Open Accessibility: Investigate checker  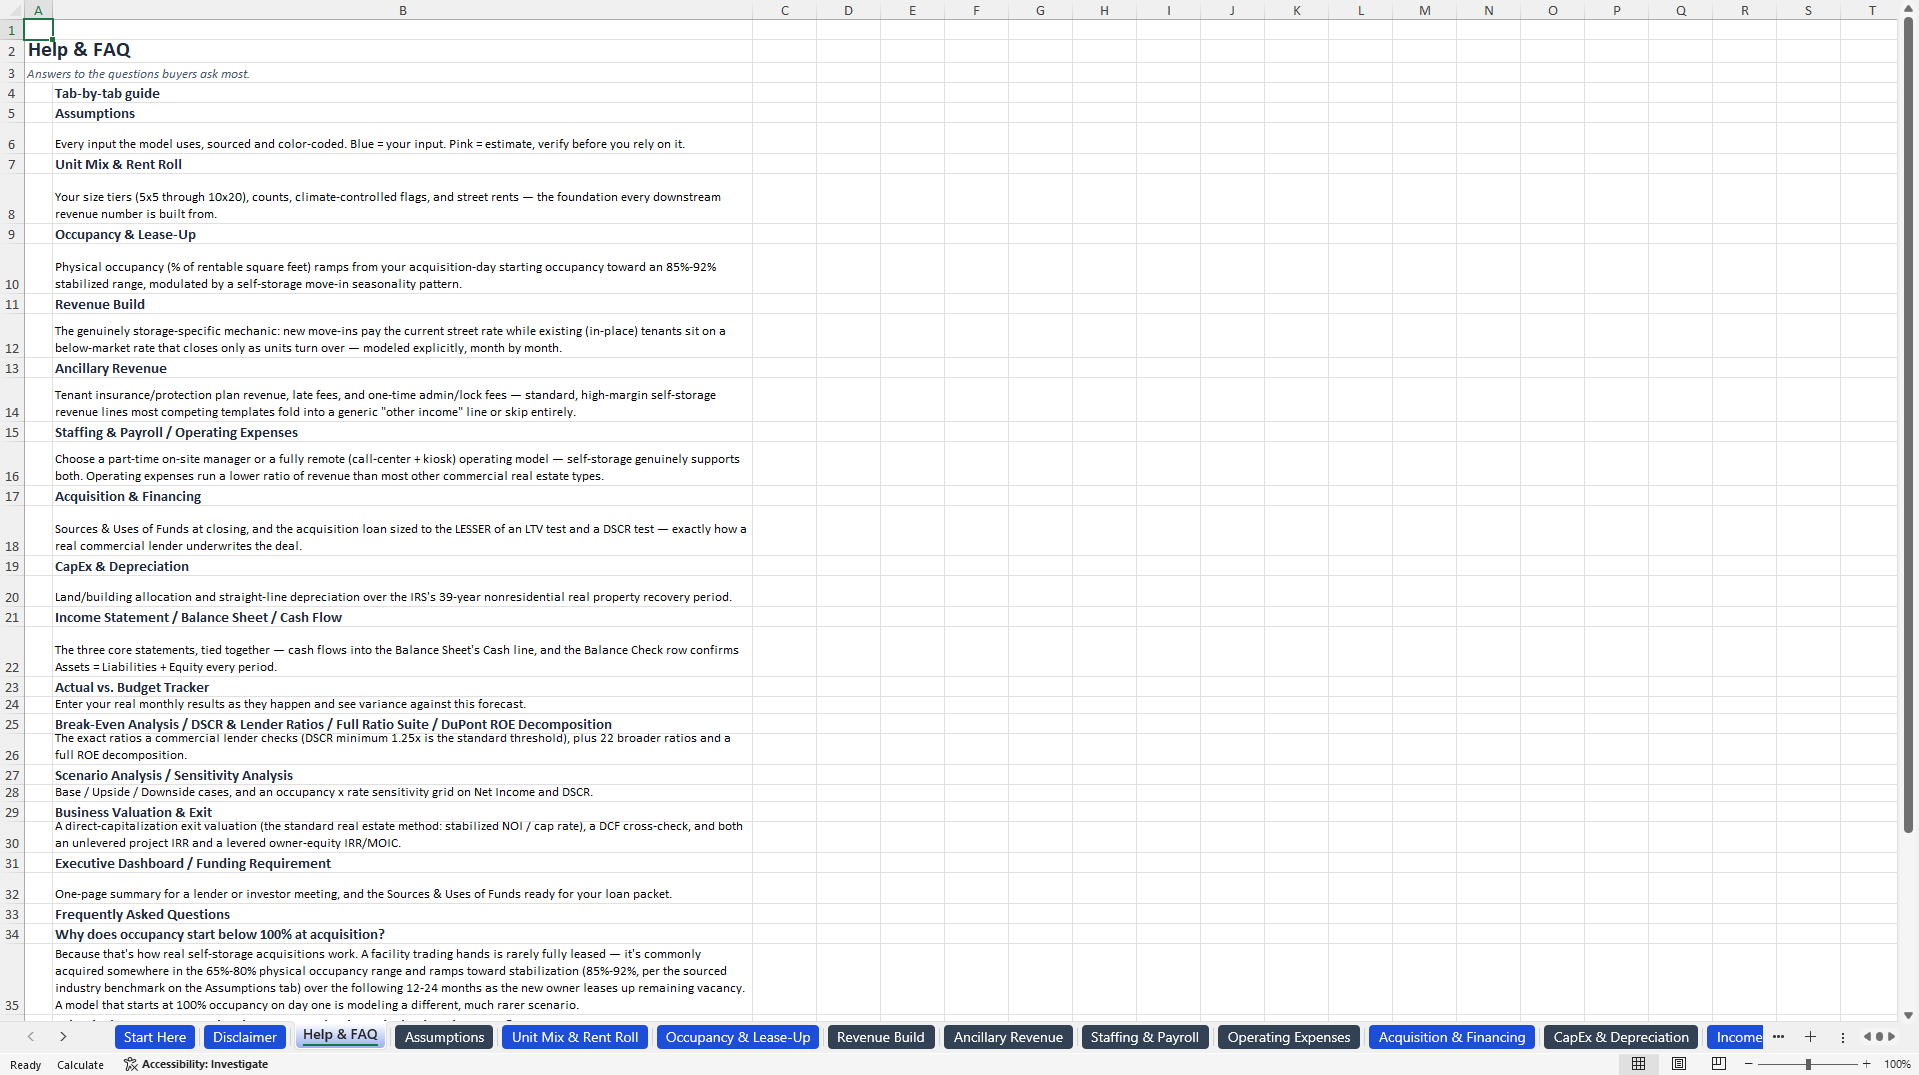point(196,1064)
